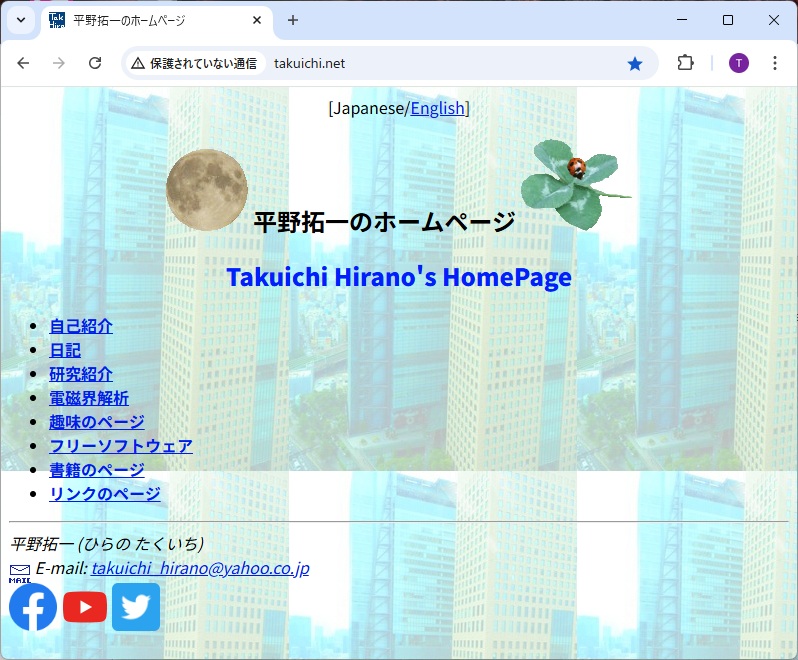Open the 研究紹介 link
Image resolution: width=798 pixels, height=660 pixels.
[81, 374]
